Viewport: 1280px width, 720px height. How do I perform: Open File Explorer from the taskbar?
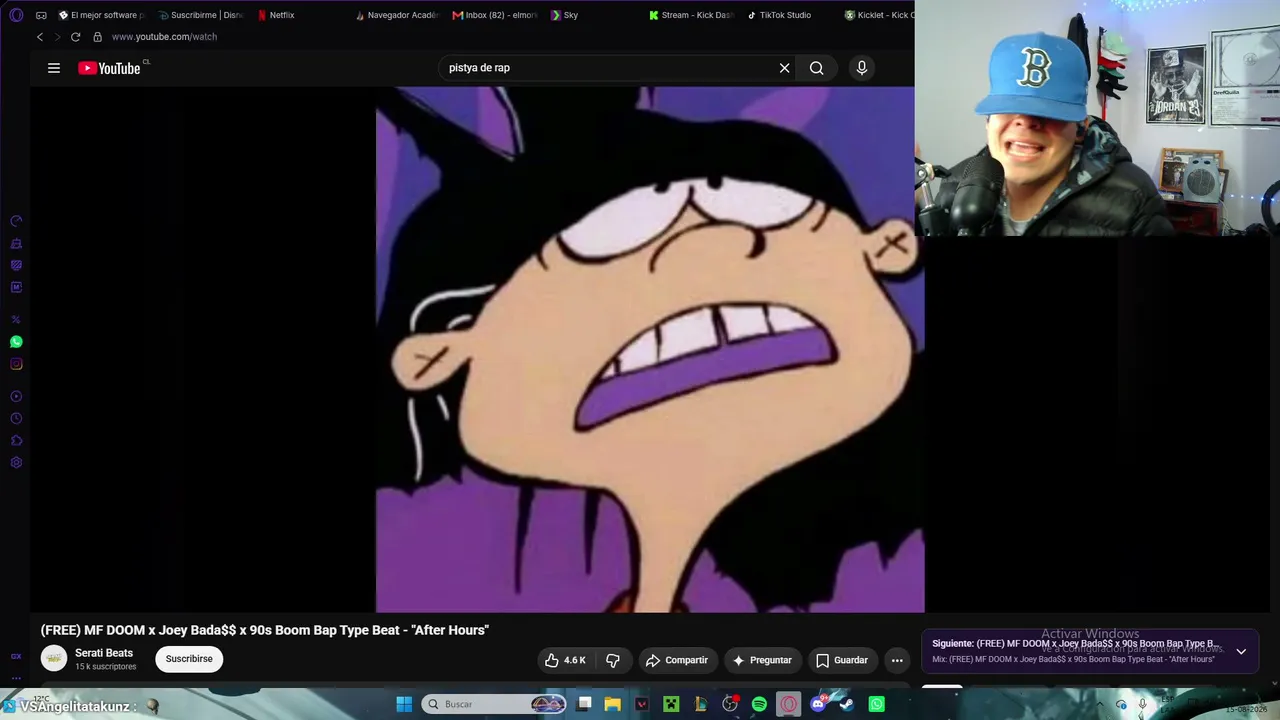point(613,704)
